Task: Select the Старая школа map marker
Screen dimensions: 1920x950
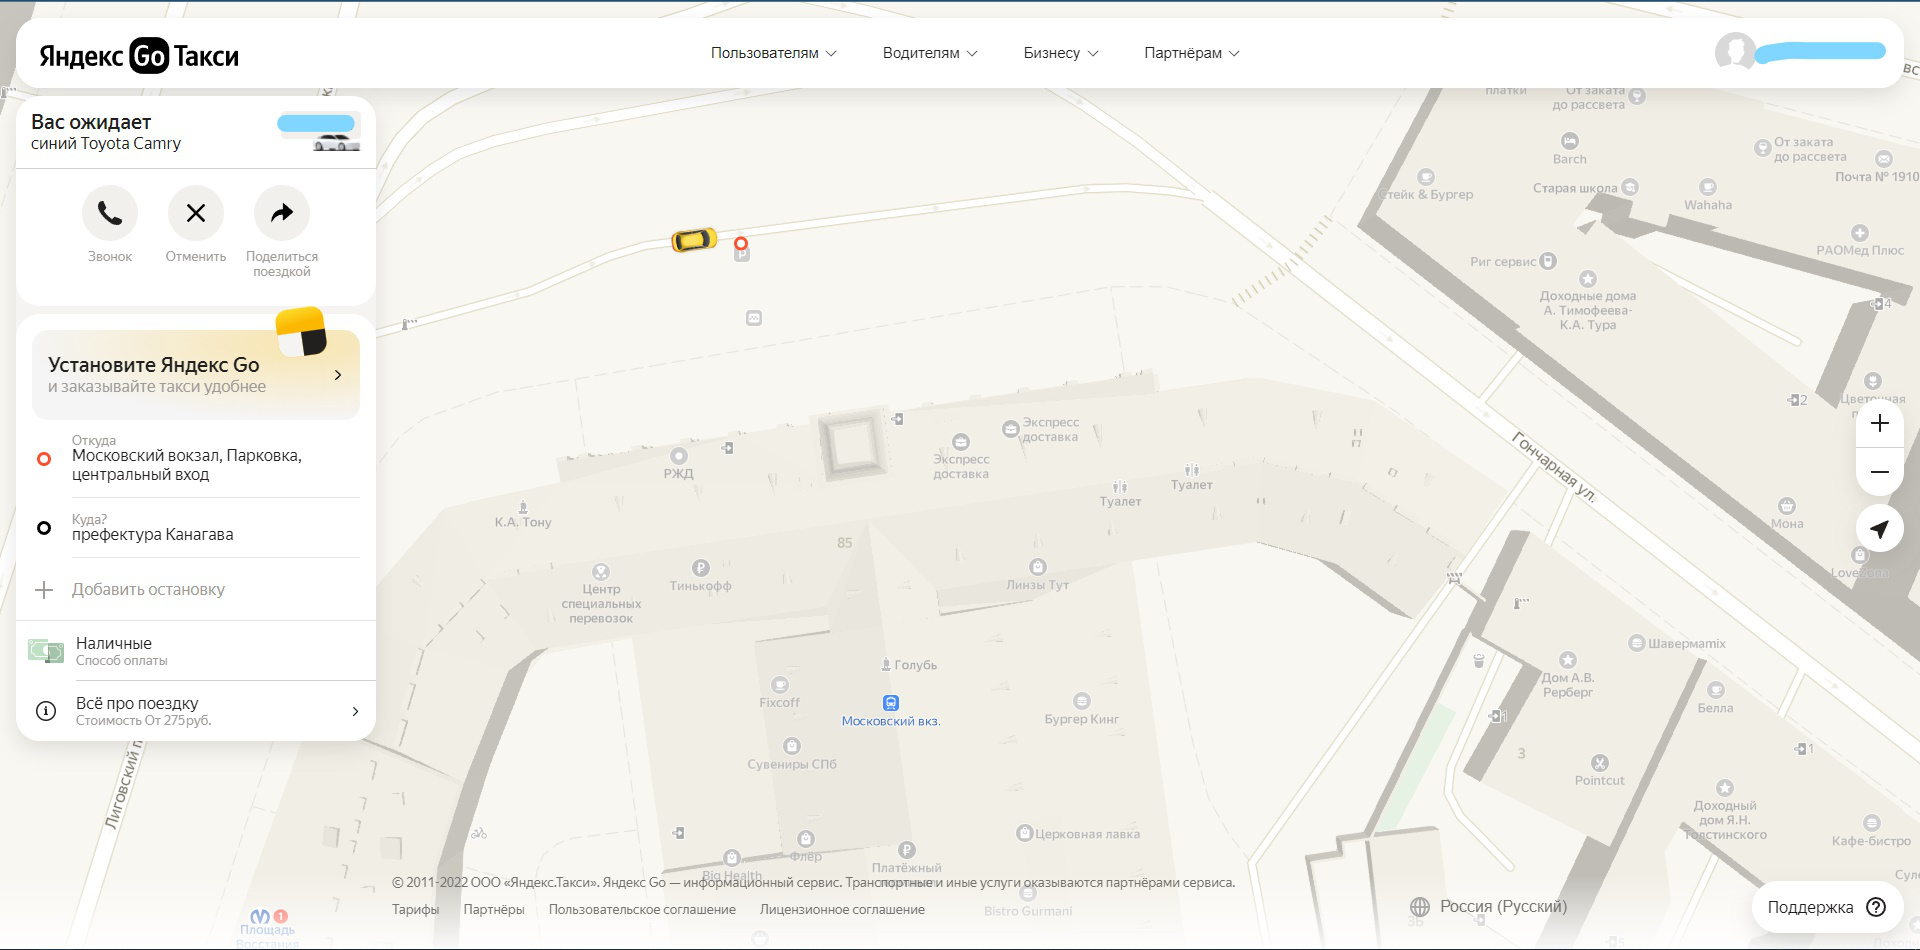Action: pyautogui.click(x=1630, y=187)
